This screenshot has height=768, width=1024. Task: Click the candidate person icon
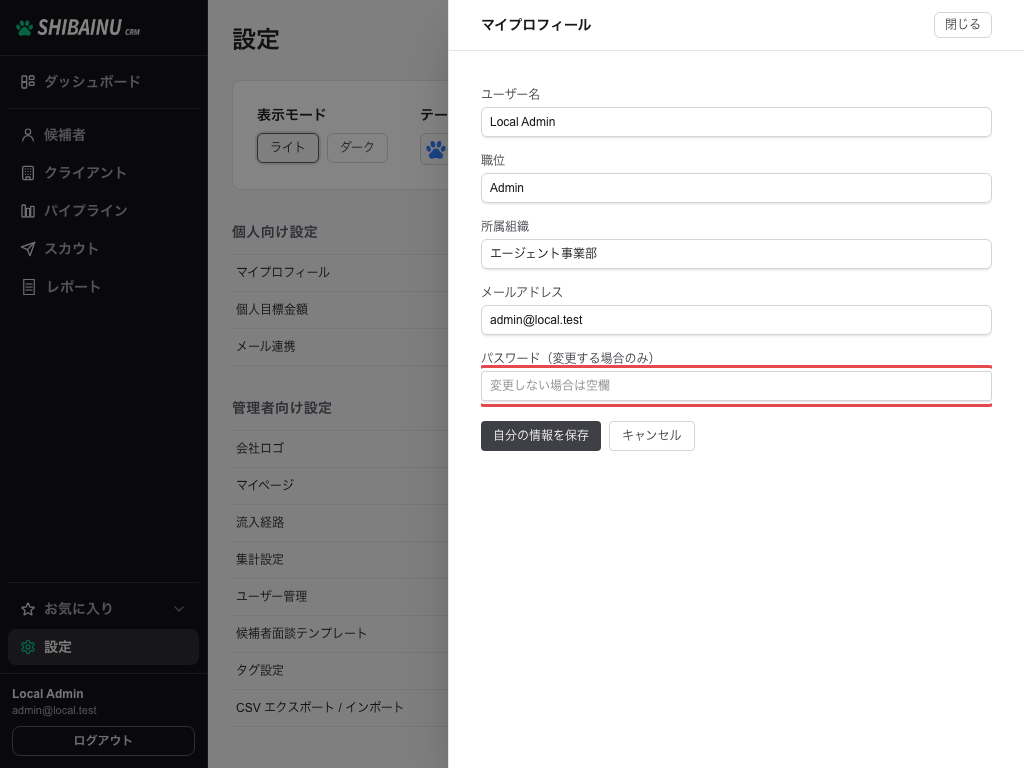[x=27, y=135]
